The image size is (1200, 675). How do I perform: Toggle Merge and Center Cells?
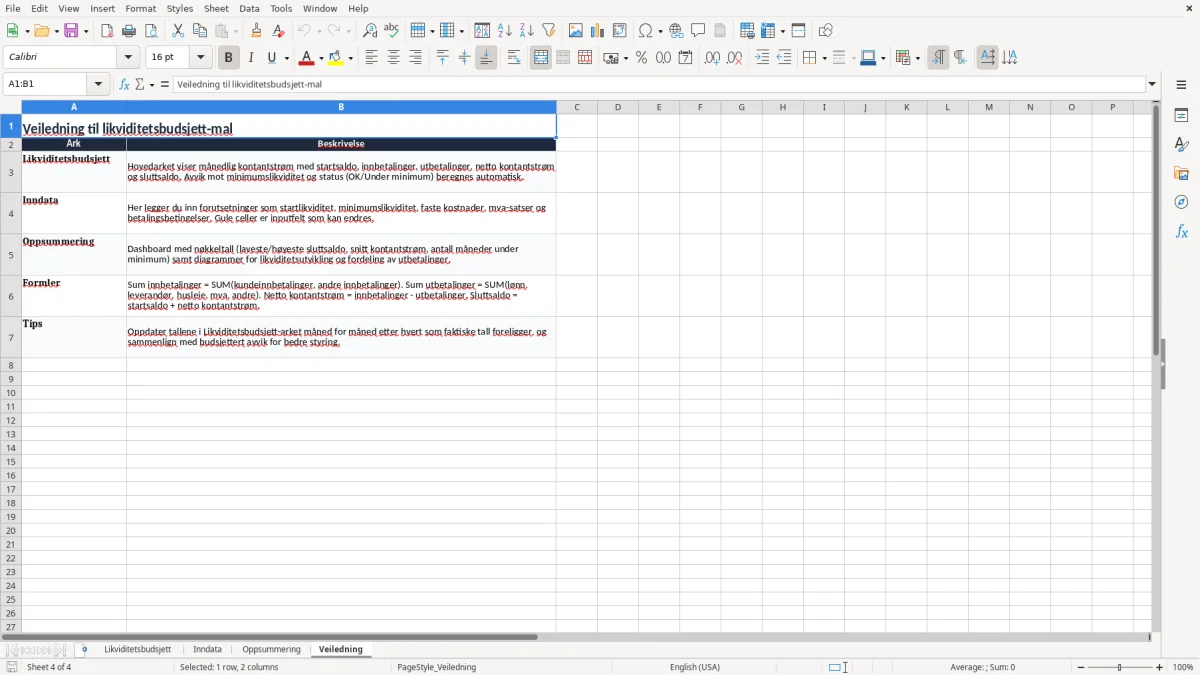541,58
